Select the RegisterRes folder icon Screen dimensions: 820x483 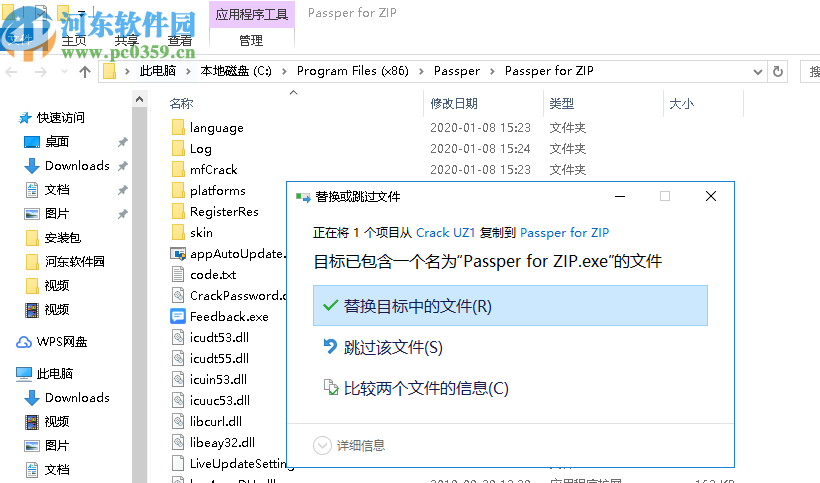point(178,211)
